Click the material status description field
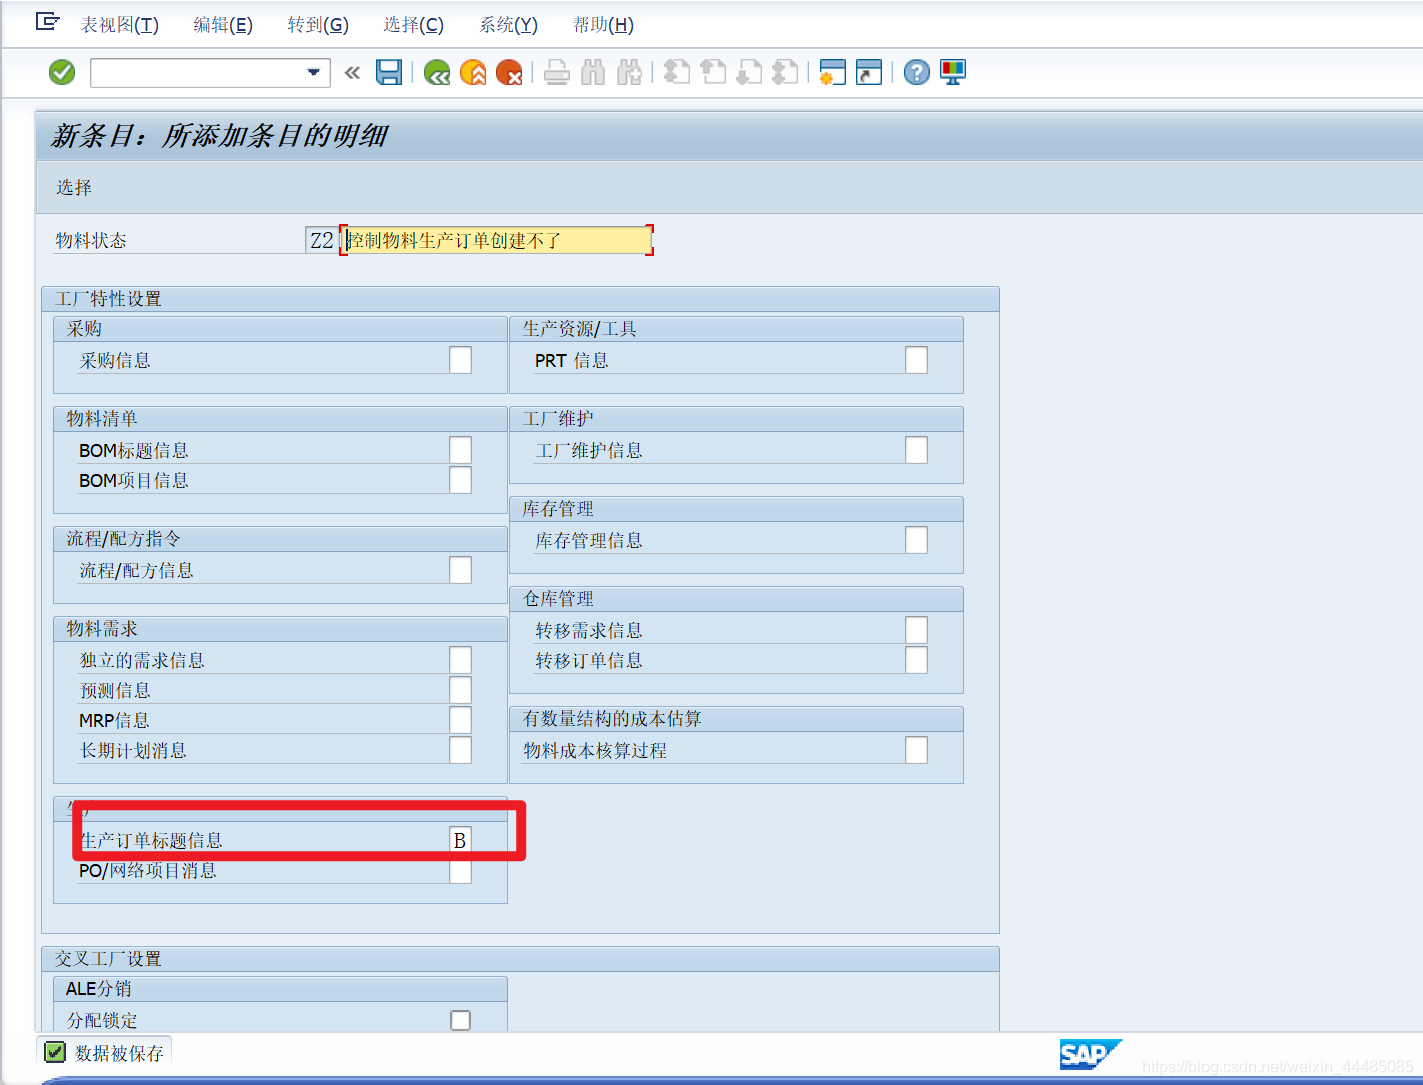 [x=496, y=240]
